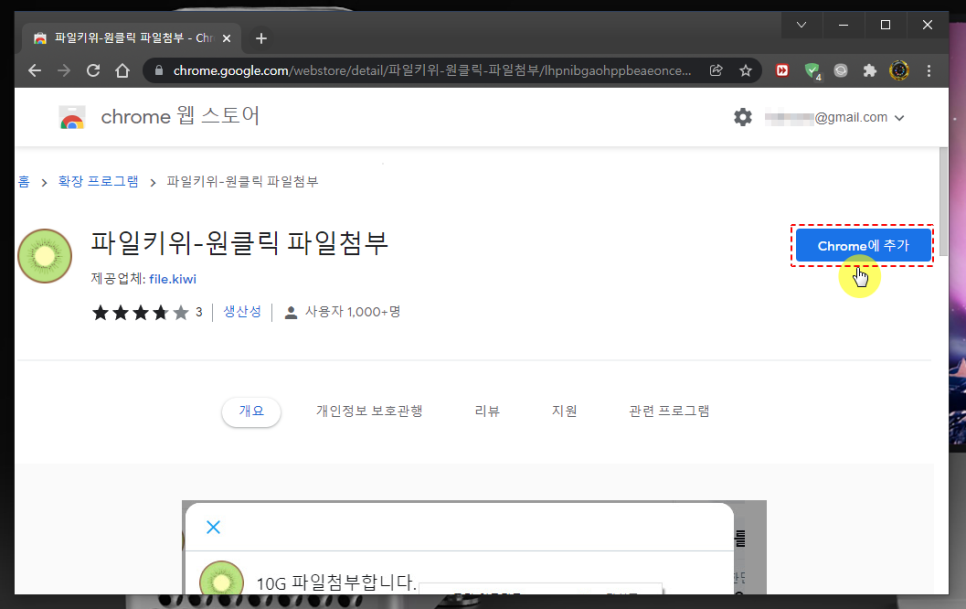Switch to the 지원 tab
This screenshot has width=966, height=609.
coord(564,411)
